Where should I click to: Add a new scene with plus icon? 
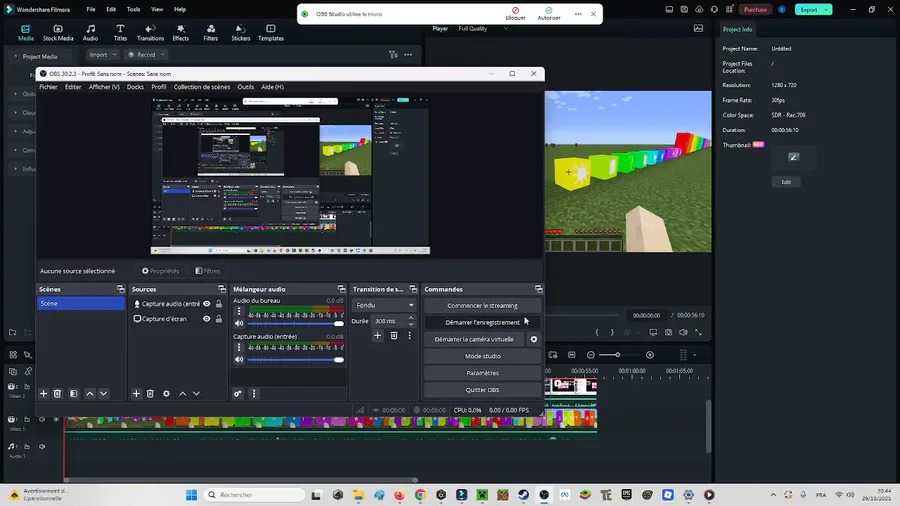(x=44, y=394)
